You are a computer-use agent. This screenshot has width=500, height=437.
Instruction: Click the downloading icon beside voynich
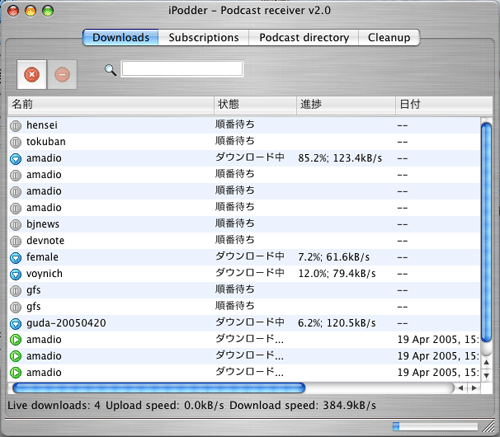pos(15,274)
